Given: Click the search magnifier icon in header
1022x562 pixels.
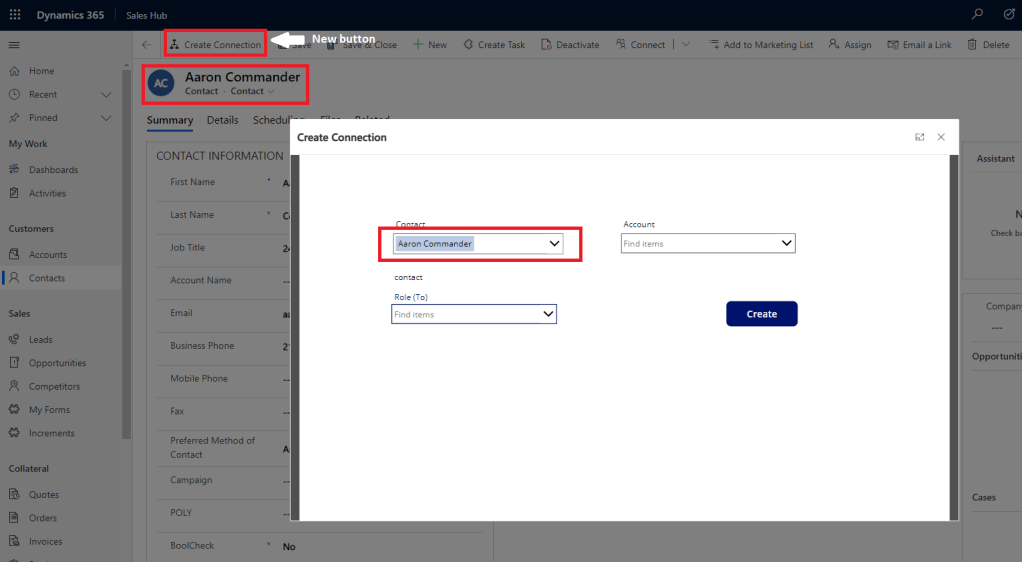Looking at the screenshot, I should pos(977,15).
